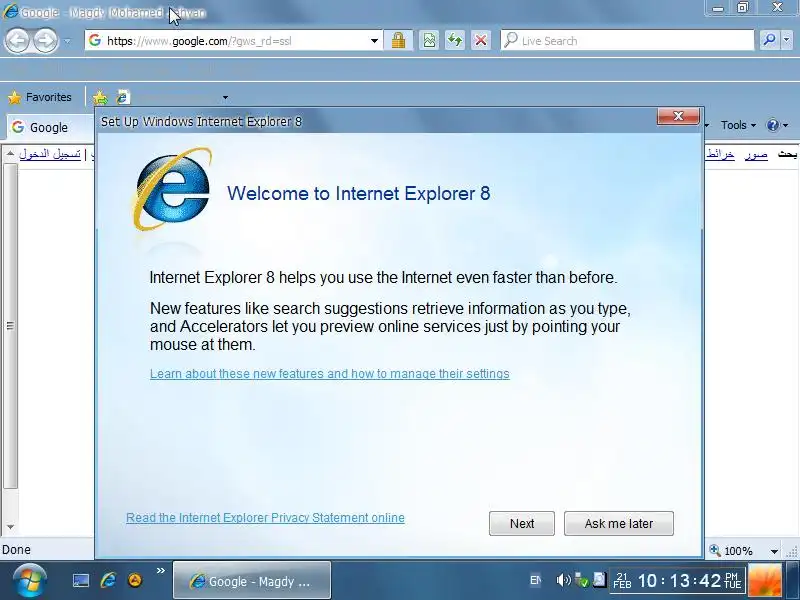The height and width of the screenshot is (600, 800).
Task: Click the EN language indicator
Action: [x=535, y=581]
